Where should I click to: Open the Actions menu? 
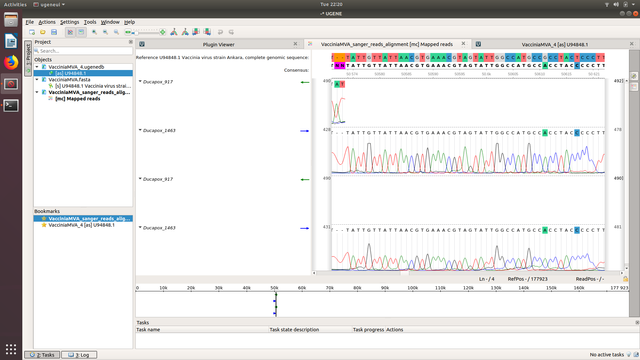(x=47, y=22)
